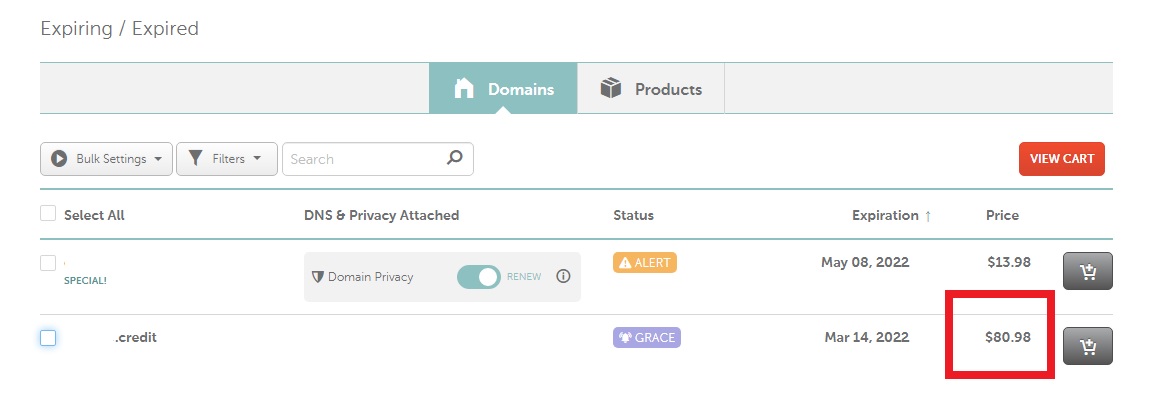Click the Status column header

pos(633,215)
